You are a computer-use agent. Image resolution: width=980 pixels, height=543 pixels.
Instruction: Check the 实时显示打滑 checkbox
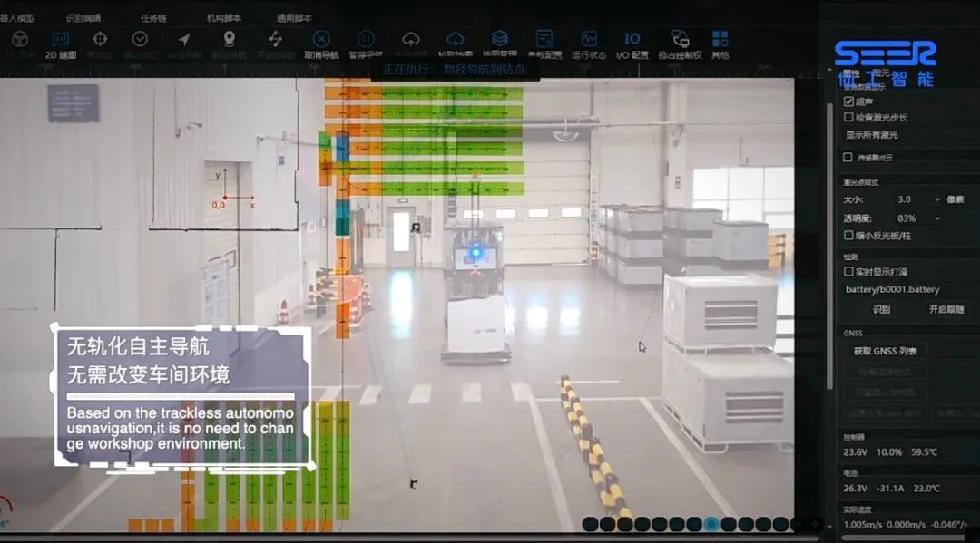point(849,271)
